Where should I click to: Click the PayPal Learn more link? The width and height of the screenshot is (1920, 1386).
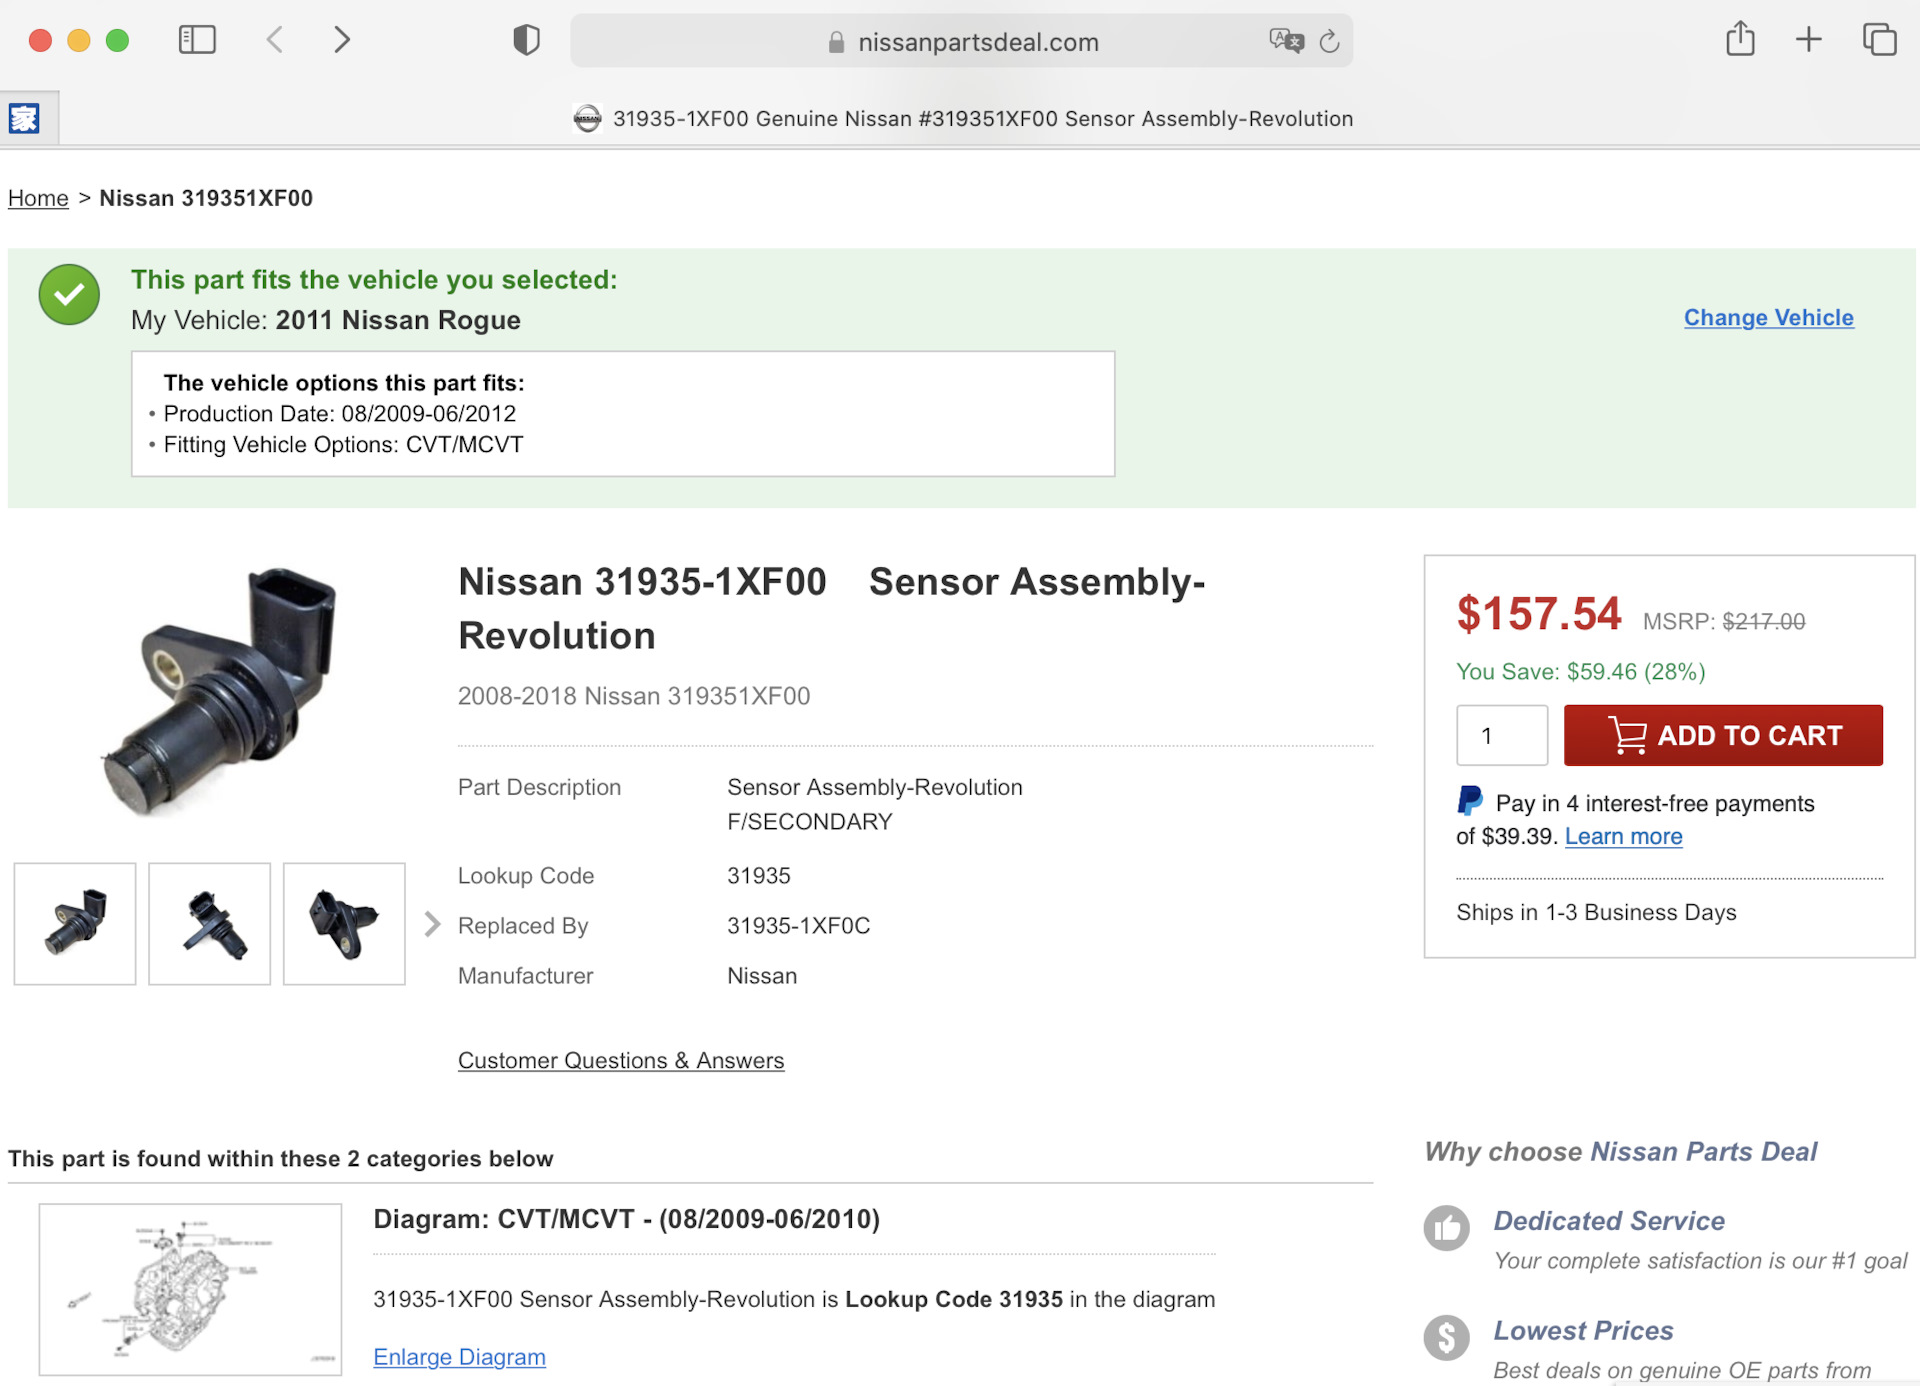[x=1623, y=836]
